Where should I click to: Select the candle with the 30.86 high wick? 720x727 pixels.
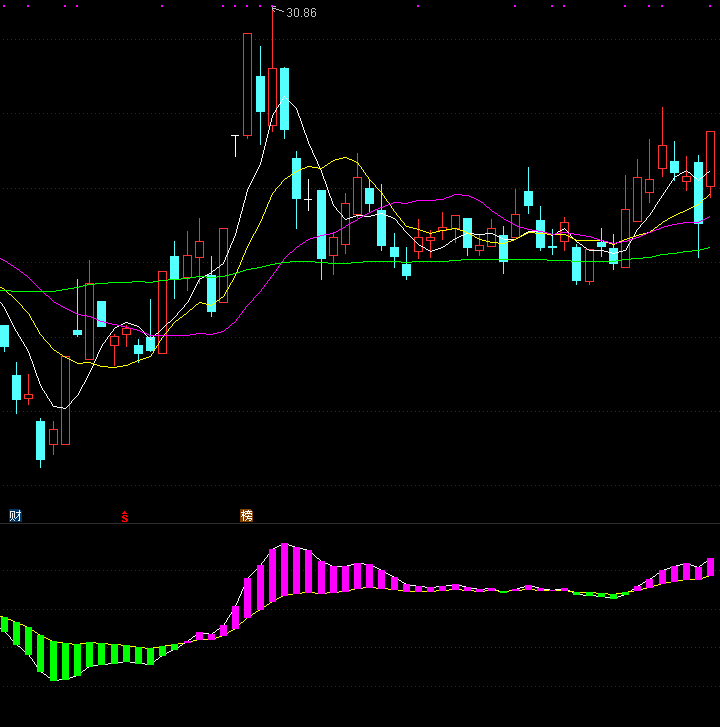click(273, 96)
